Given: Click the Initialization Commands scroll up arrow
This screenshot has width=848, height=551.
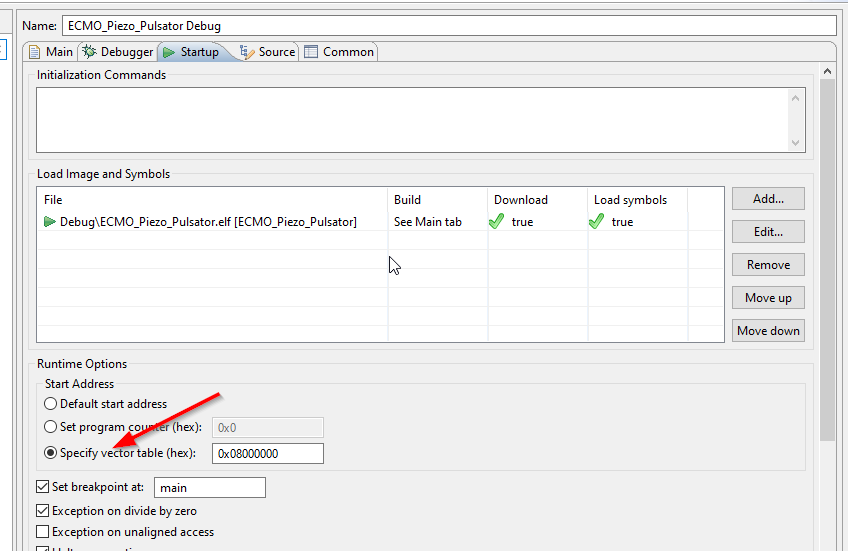Looking at the screenshot, I should click(795, 98).
